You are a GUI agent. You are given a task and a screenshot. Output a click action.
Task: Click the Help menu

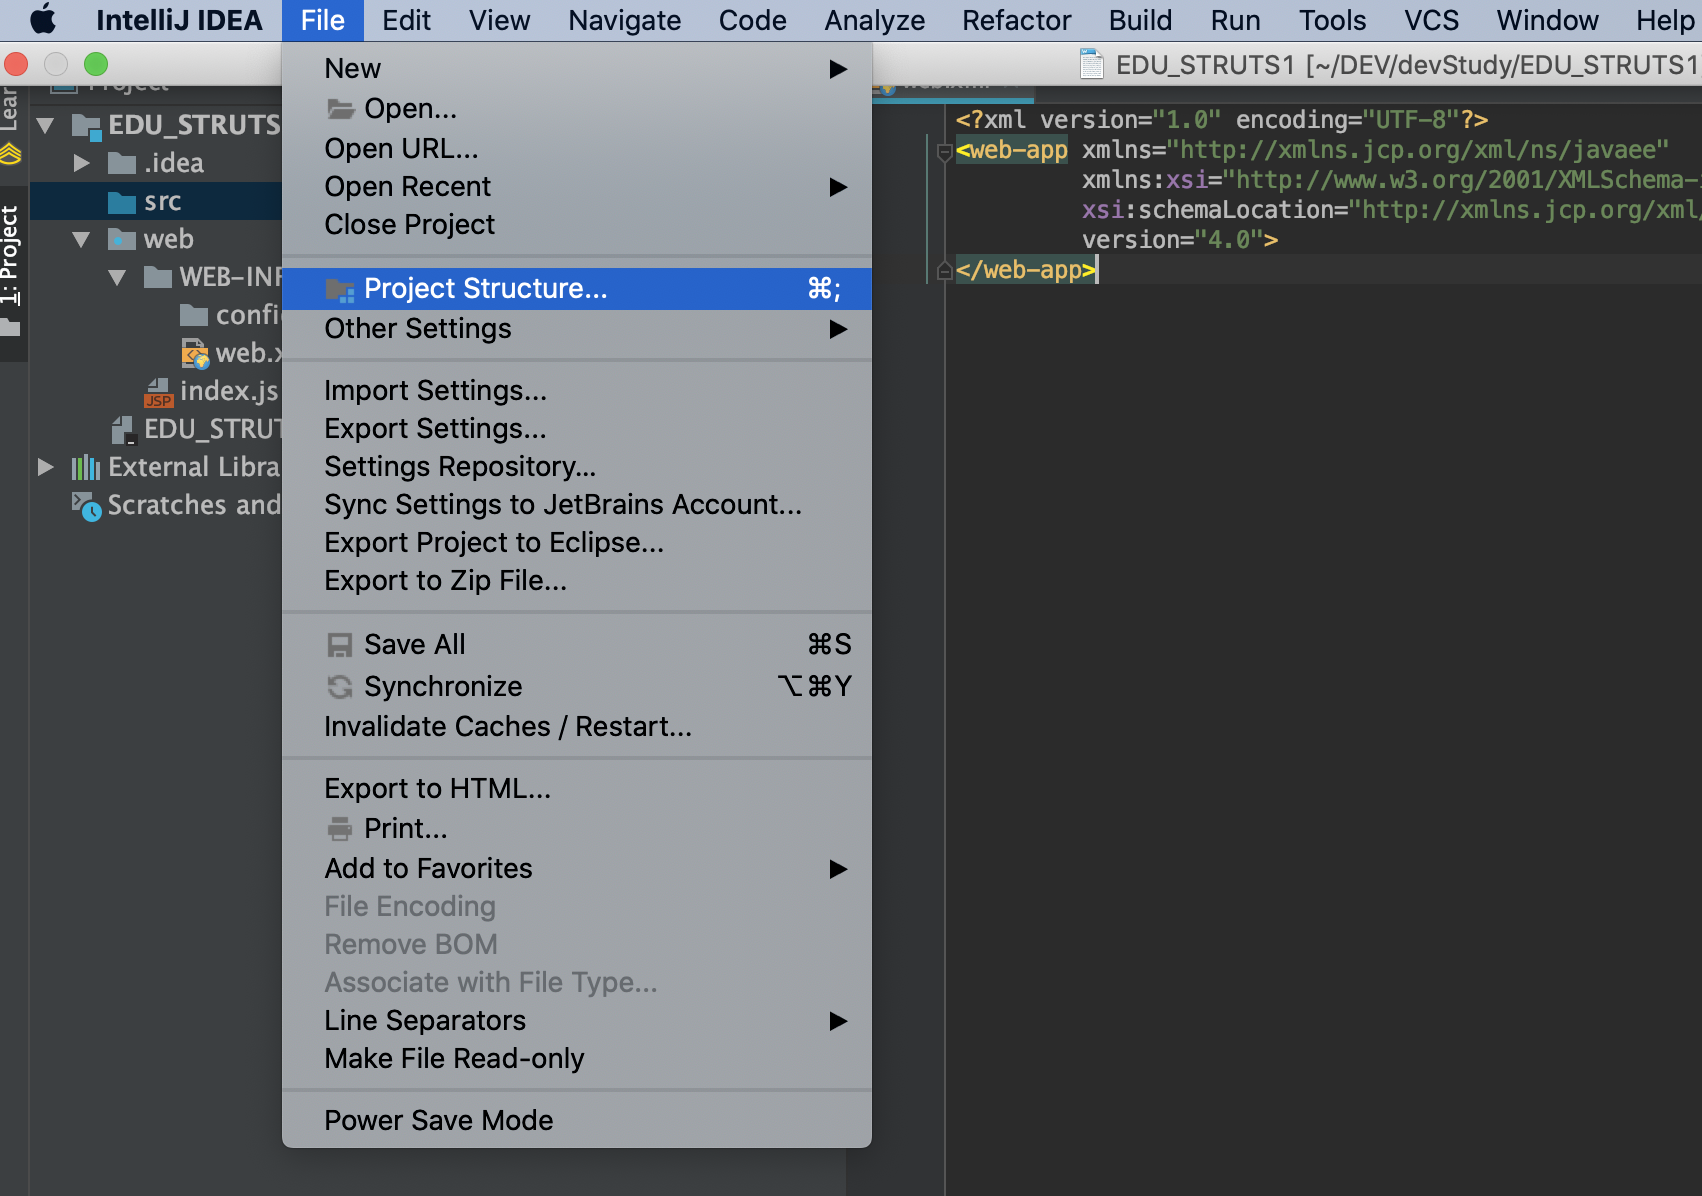pyautogui.click(x=1664, y=20)
